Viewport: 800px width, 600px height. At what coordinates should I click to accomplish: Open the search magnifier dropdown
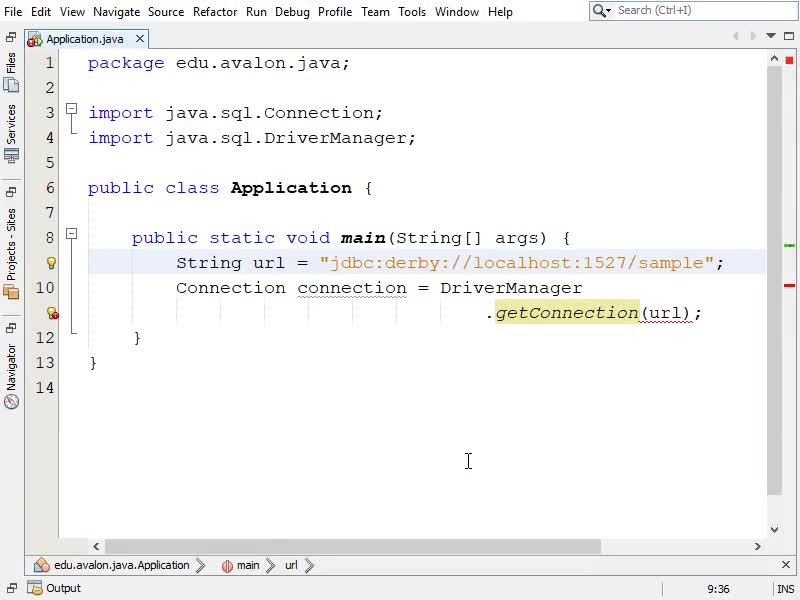click(x=602, y=10)
